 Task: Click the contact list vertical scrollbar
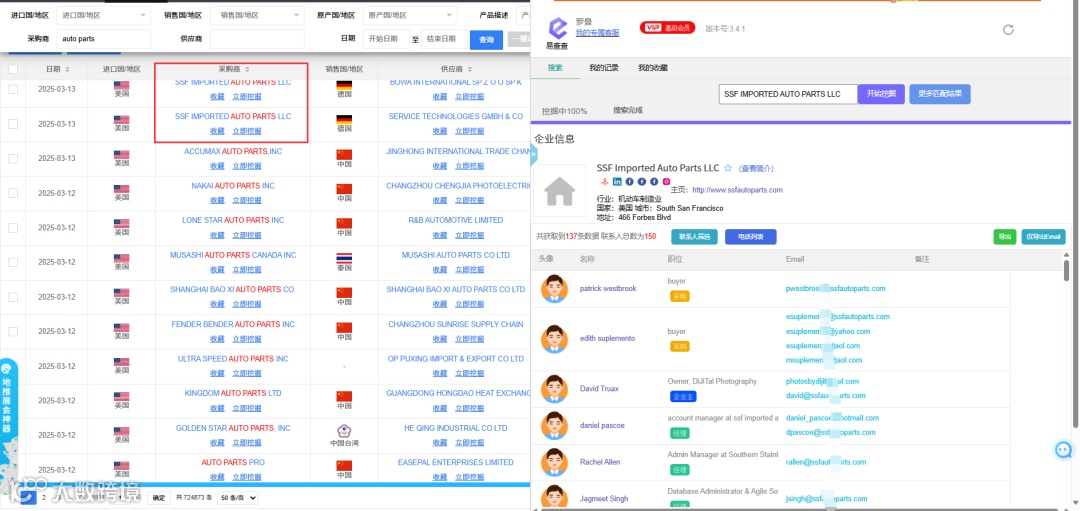point(1066,269)
